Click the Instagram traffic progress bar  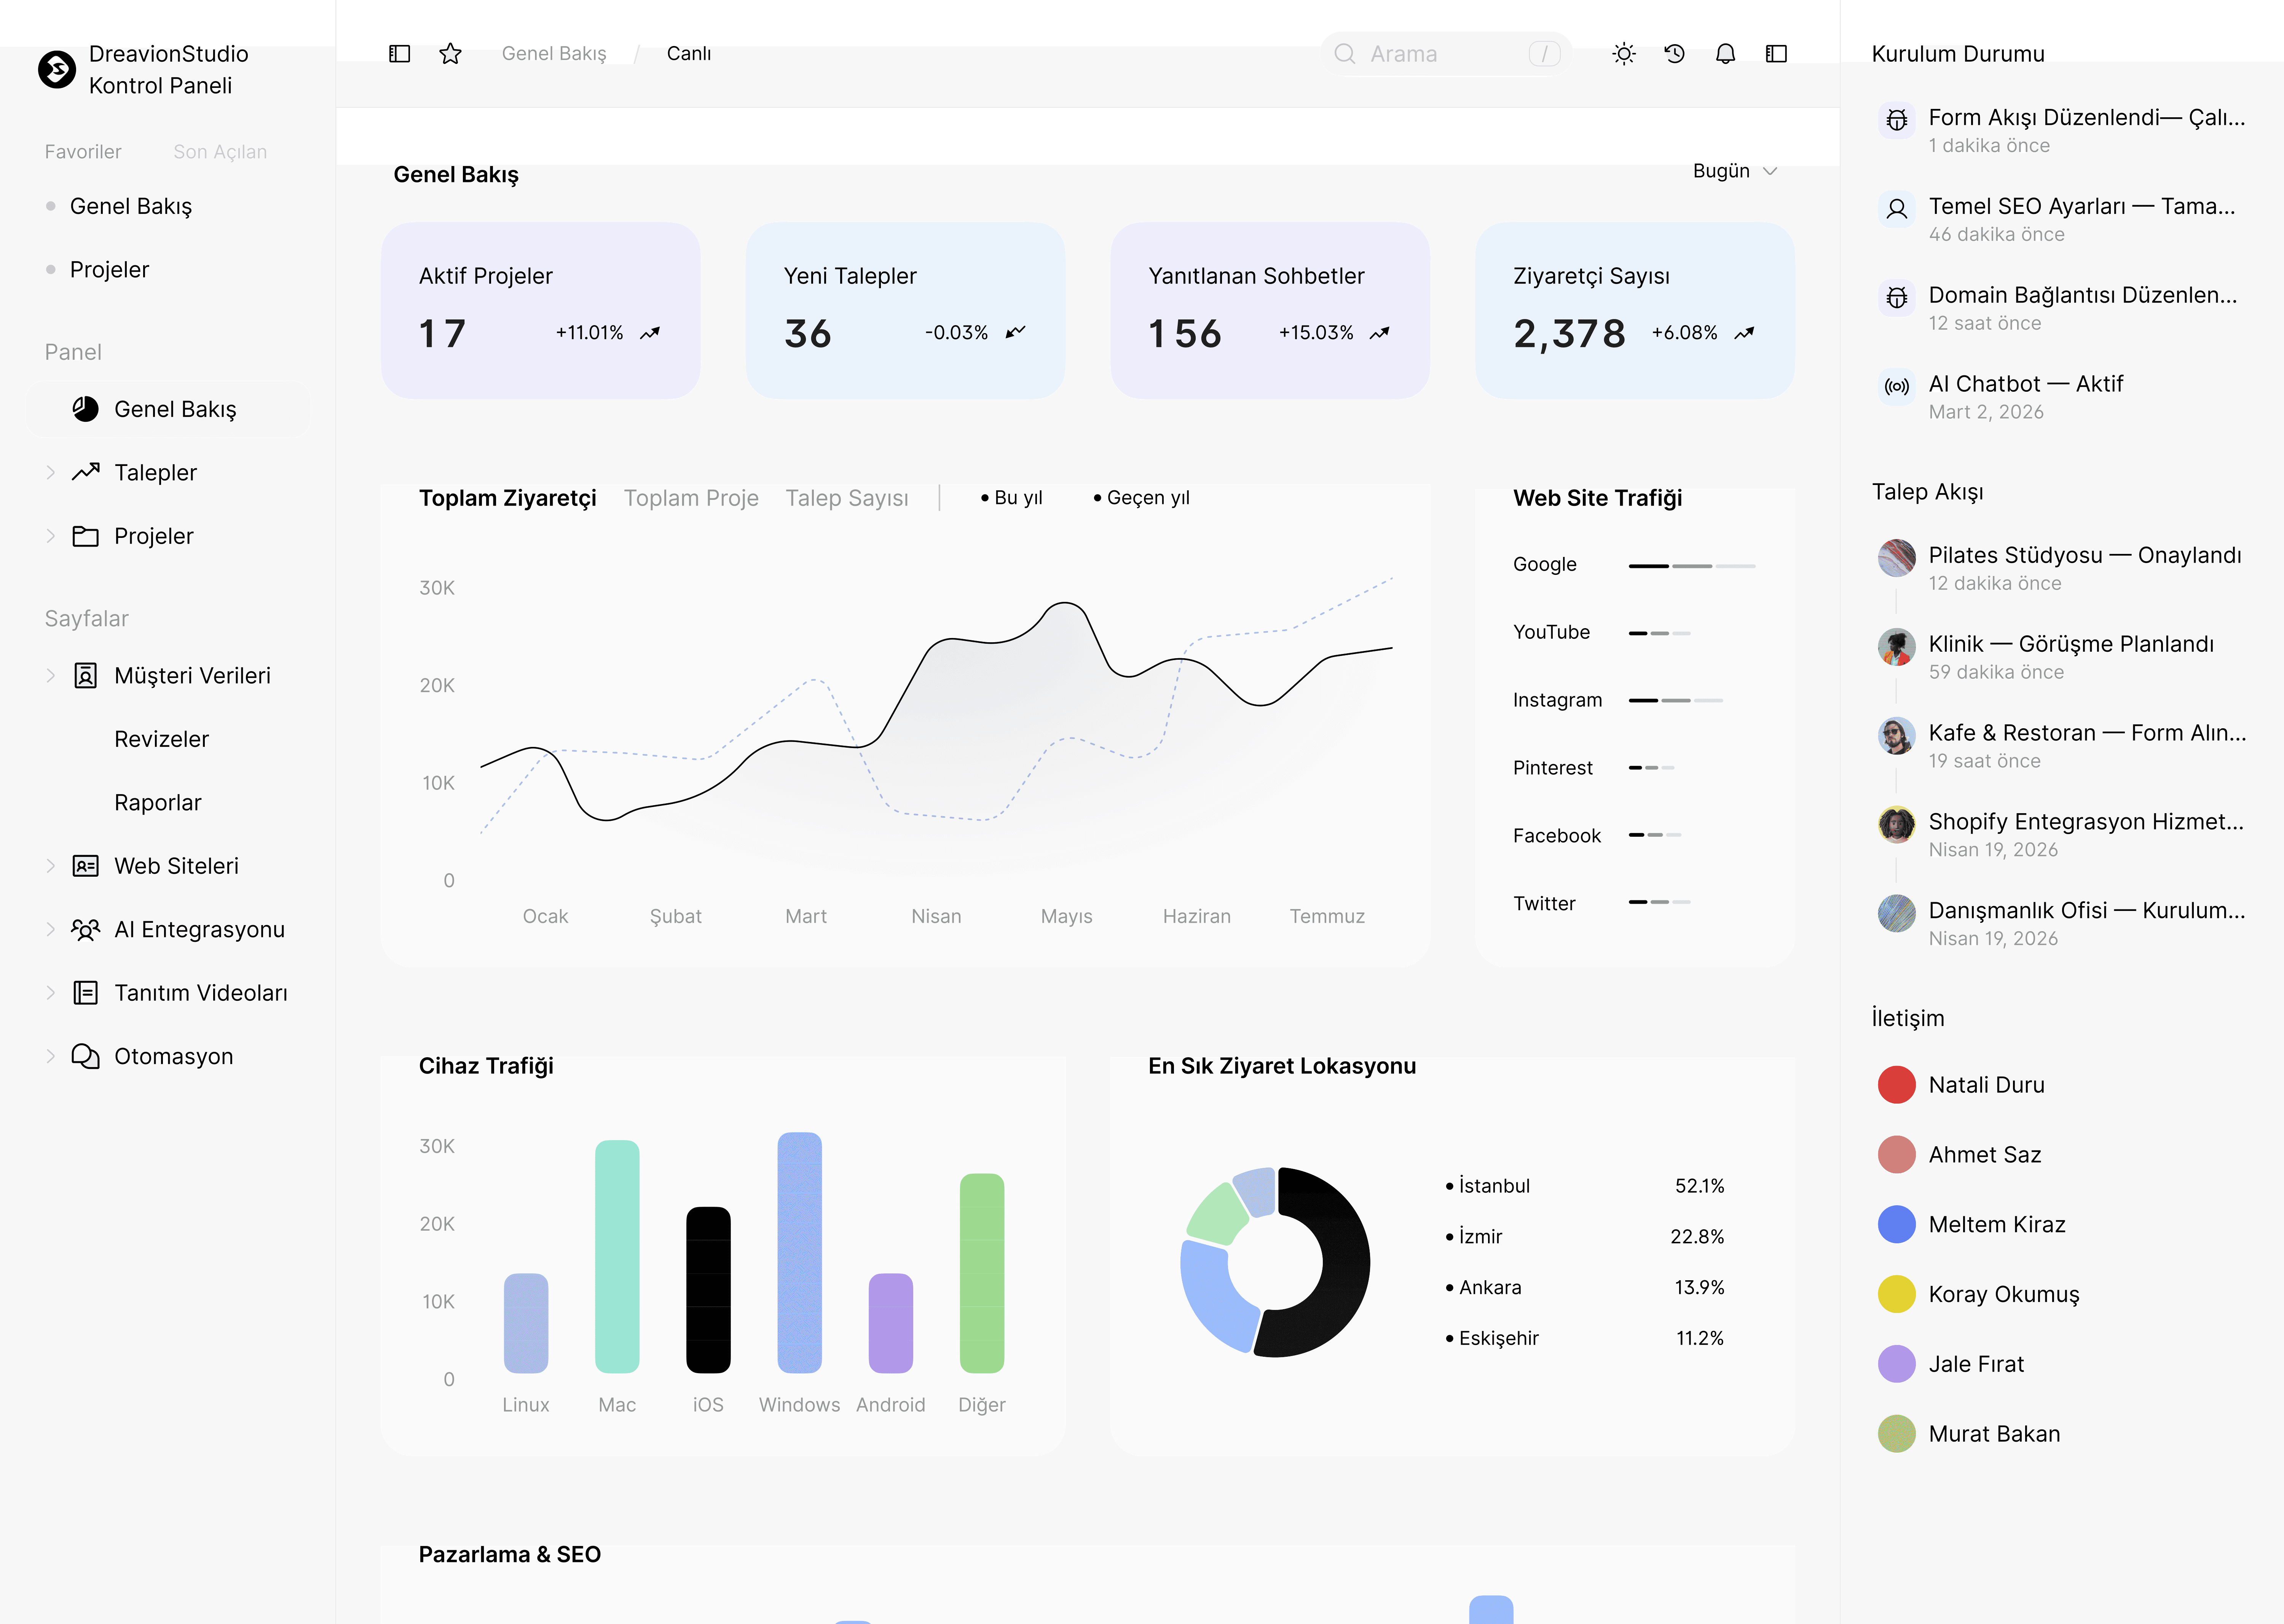click(1676, 701)
